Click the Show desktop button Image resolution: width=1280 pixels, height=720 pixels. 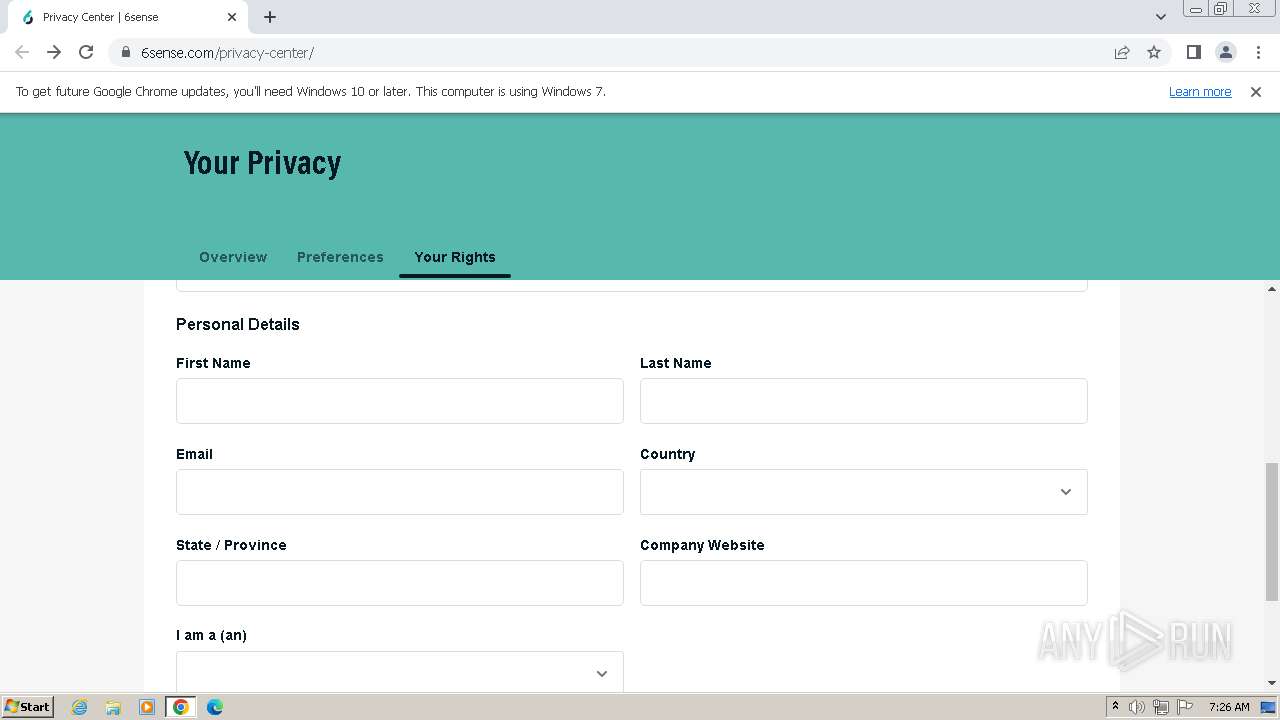pyautogui.click(x=1269, y=707)
